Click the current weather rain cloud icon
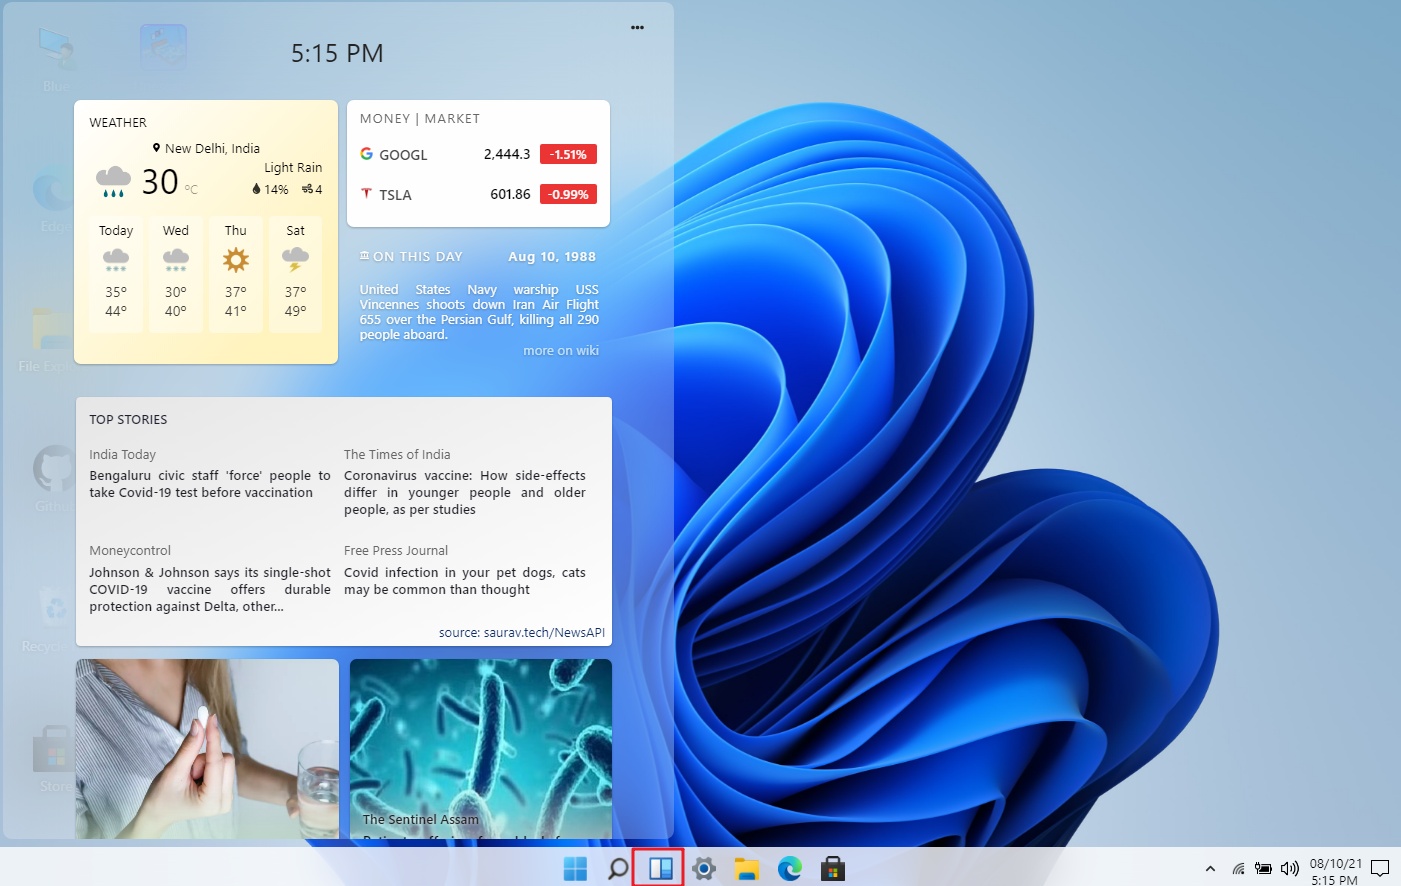1401x886 pixels. [x=113, y=182]
